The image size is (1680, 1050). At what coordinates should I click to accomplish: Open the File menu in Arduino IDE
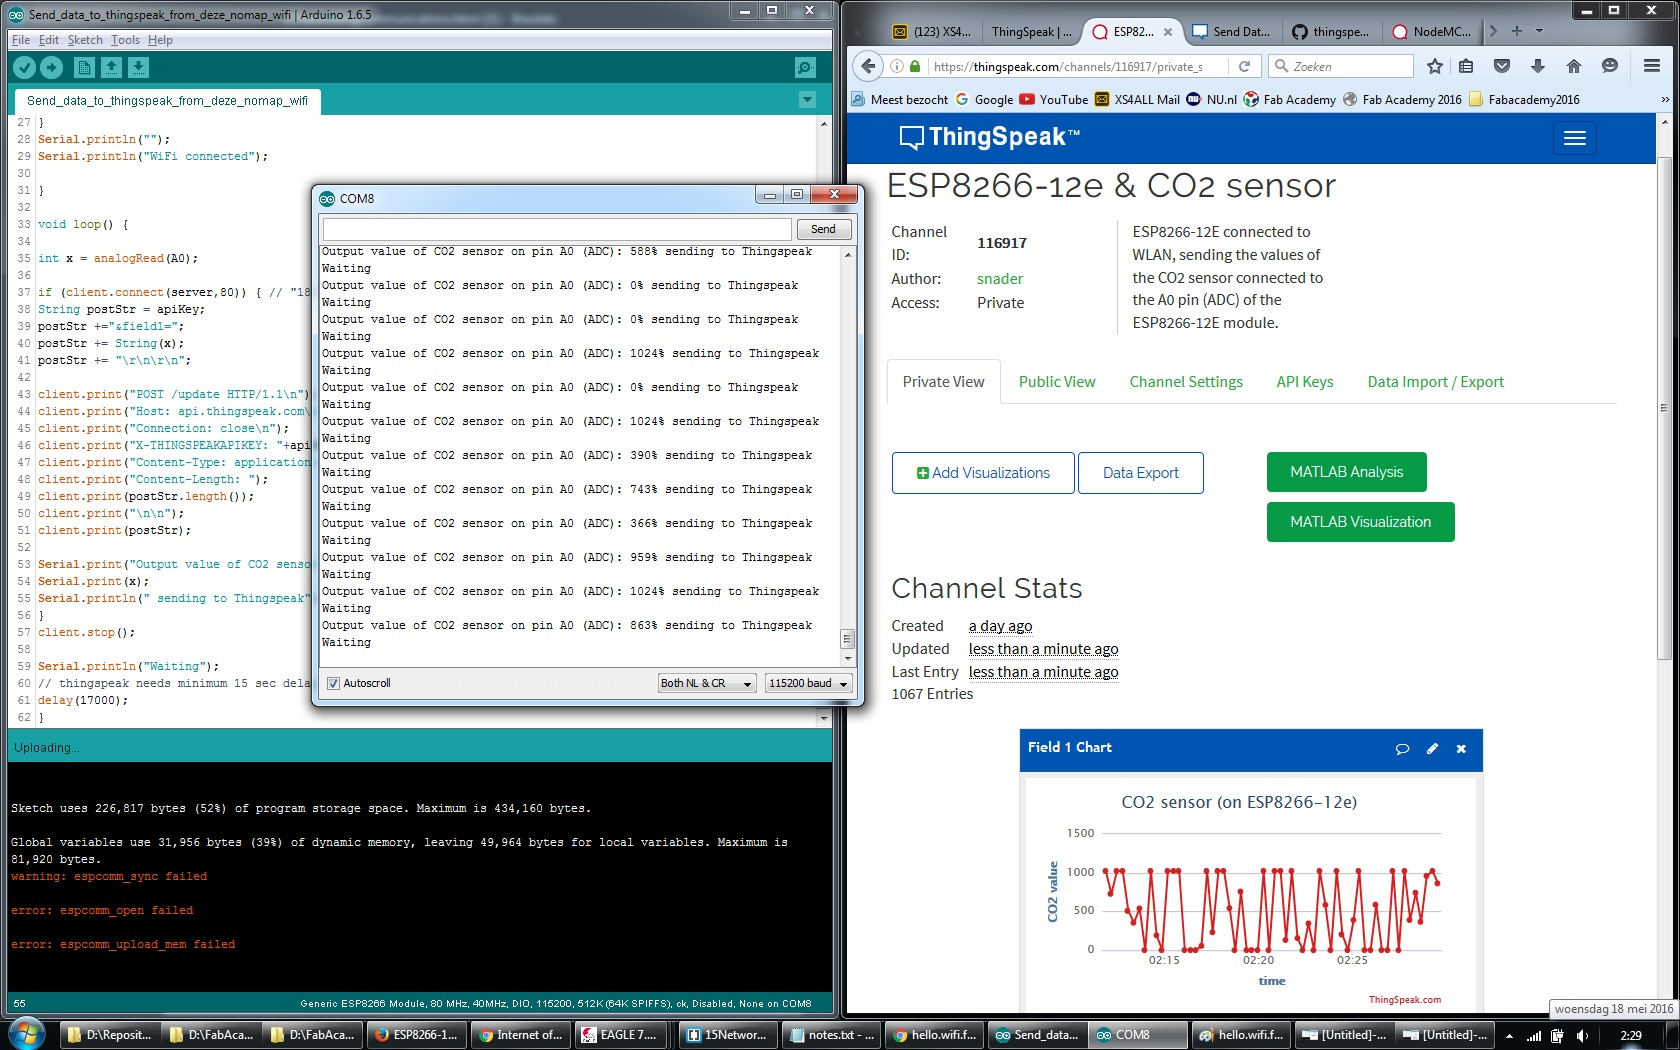point(21,40)
